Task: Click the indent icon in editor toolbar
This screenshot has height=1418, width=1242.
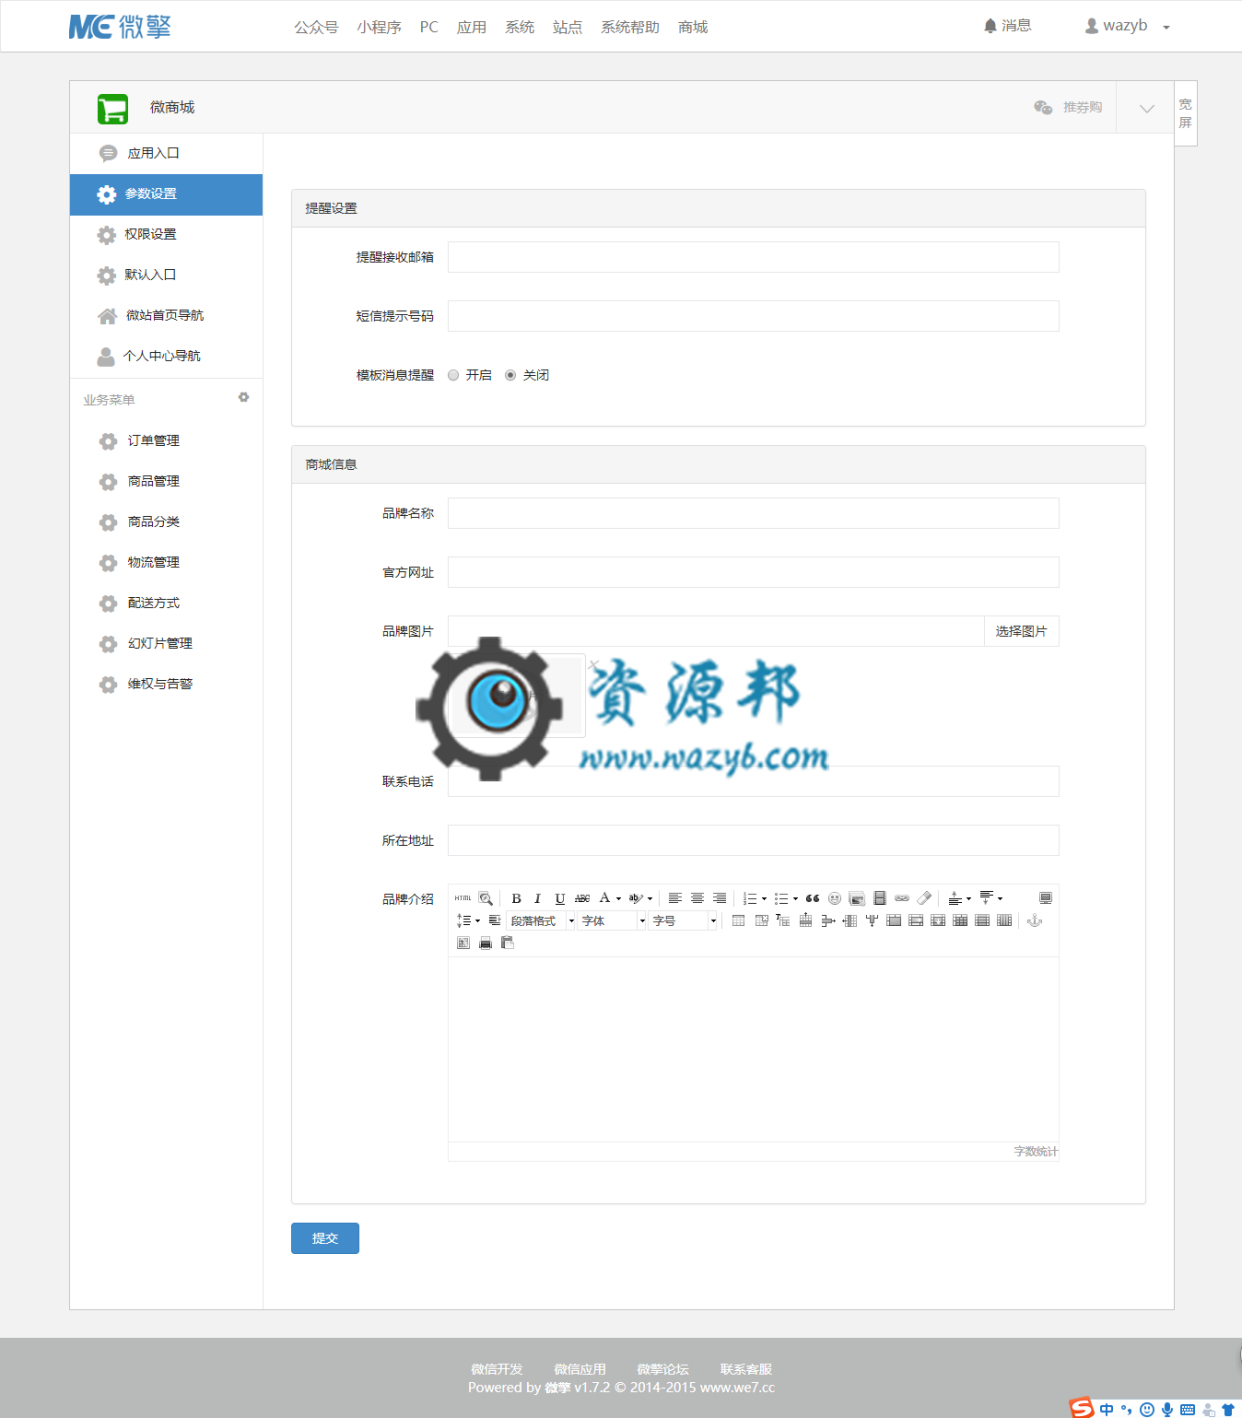Action: click(494, 920)
